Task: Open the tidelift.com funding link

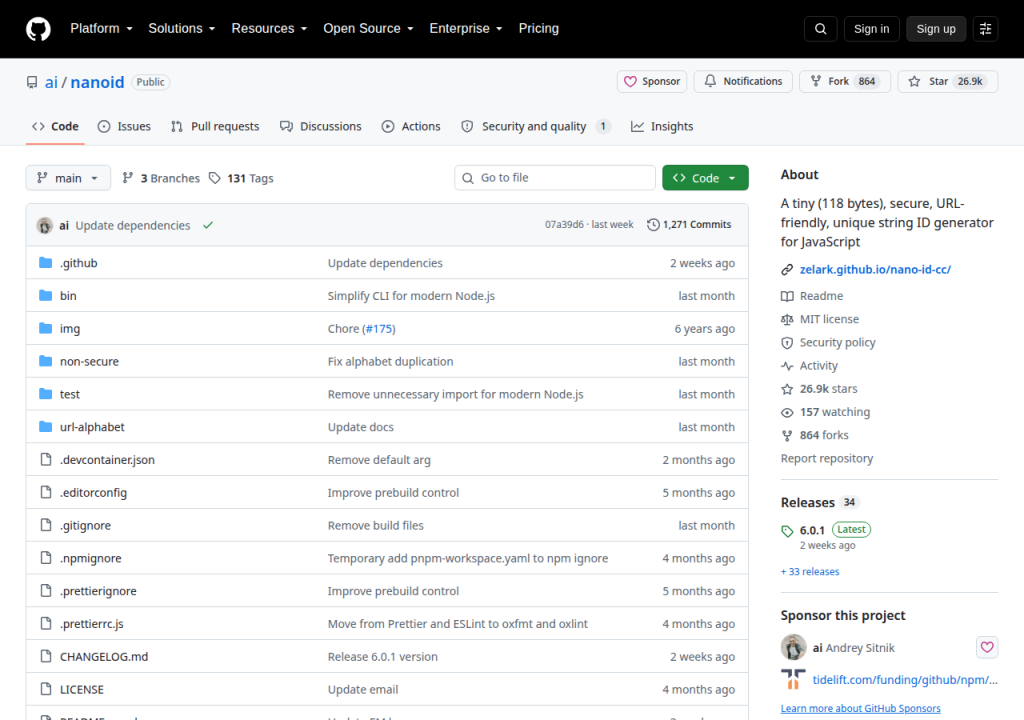Action: click(x=905, y=679)
